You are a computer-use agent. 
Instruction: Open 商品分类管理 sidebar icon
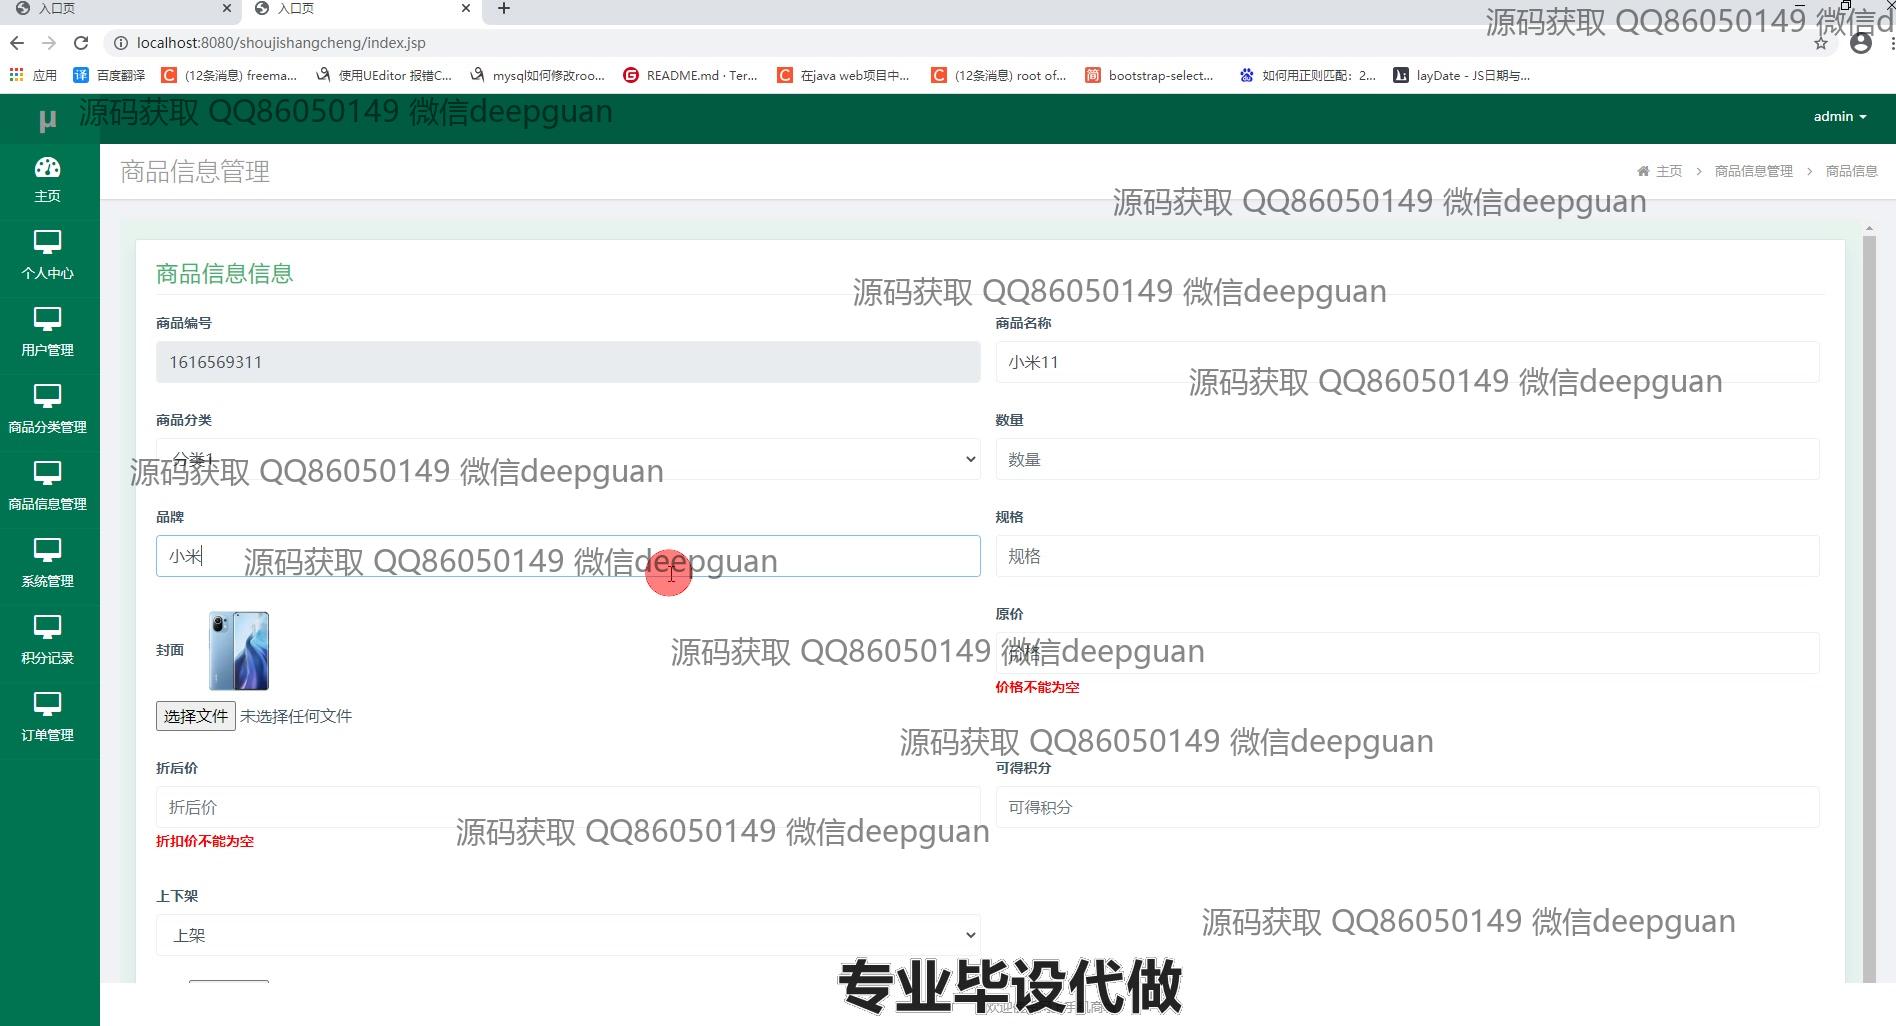[x=48, y=410]
